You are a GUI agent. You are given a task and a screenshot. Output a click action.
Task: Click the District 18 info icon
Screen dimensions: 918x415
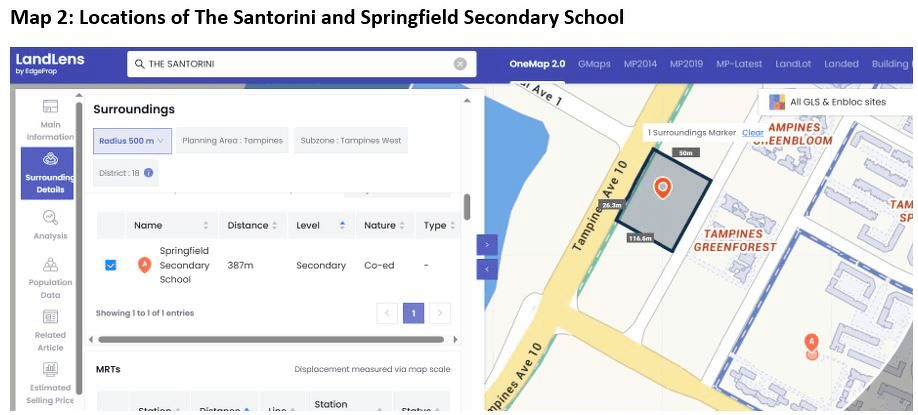pyautogui.click(x=148, y=173)
